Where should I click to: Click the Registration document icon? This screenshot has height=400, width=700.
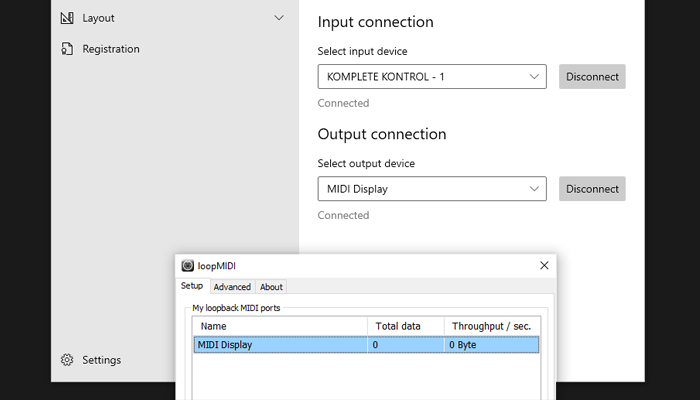(x=67, y=49)
